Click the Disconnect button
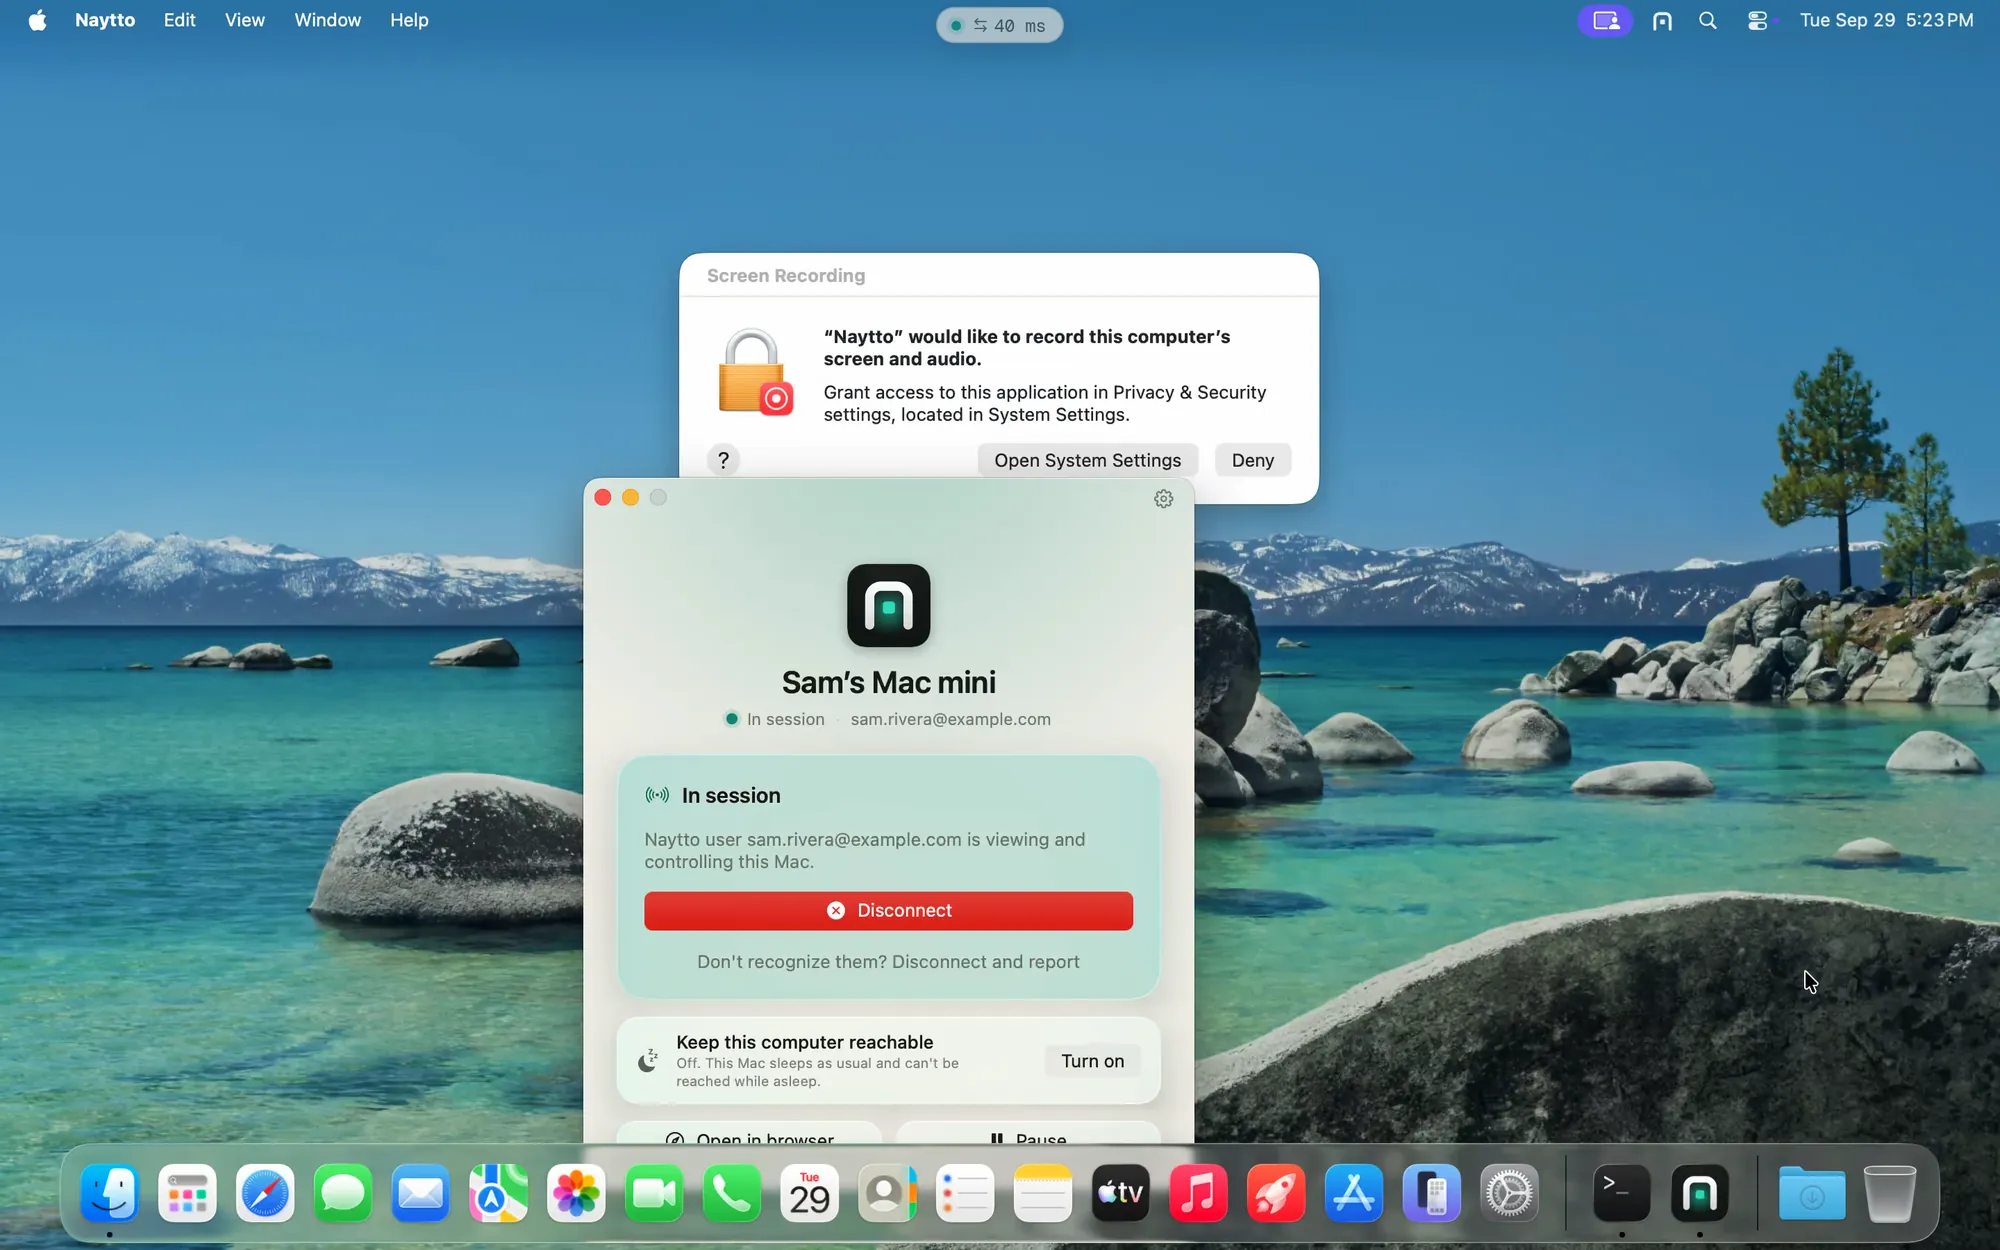 tap(888, 910)
